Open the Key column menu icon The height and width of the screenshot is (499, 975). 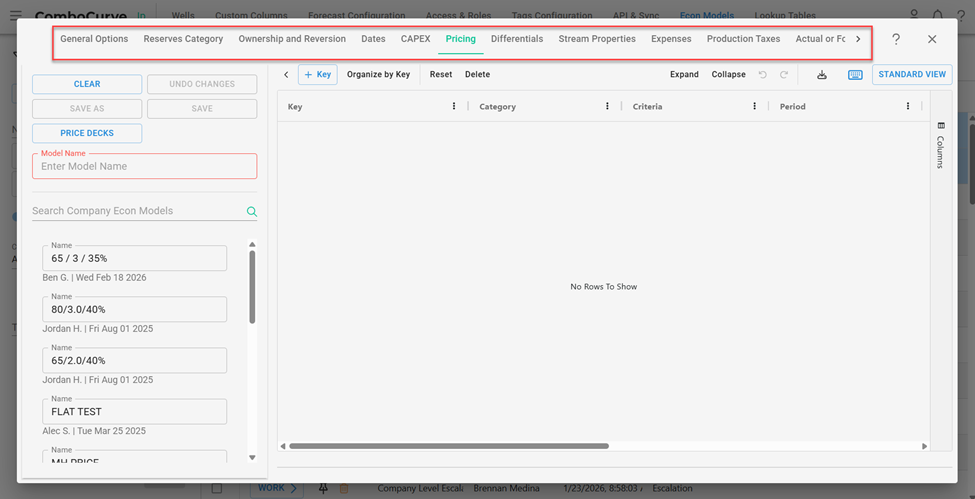click(x=454, y=106)
